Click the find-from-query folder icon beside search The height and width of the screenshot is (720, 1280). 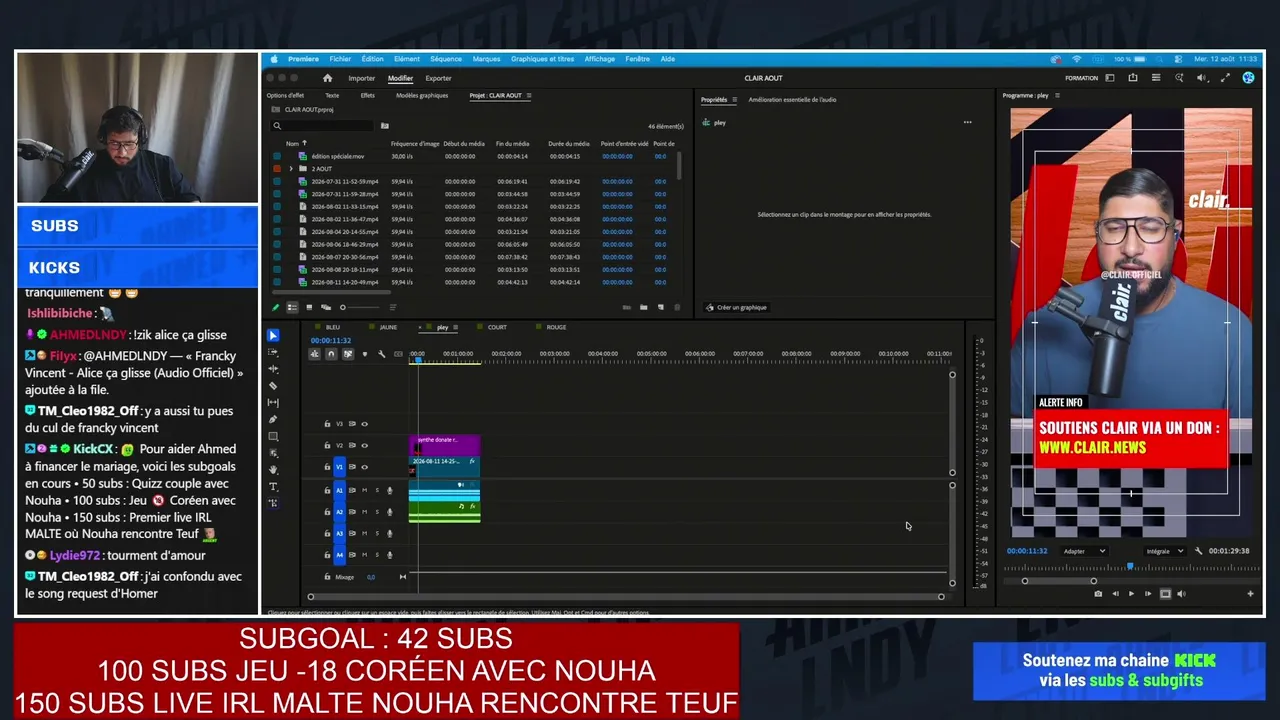(385, 126)
